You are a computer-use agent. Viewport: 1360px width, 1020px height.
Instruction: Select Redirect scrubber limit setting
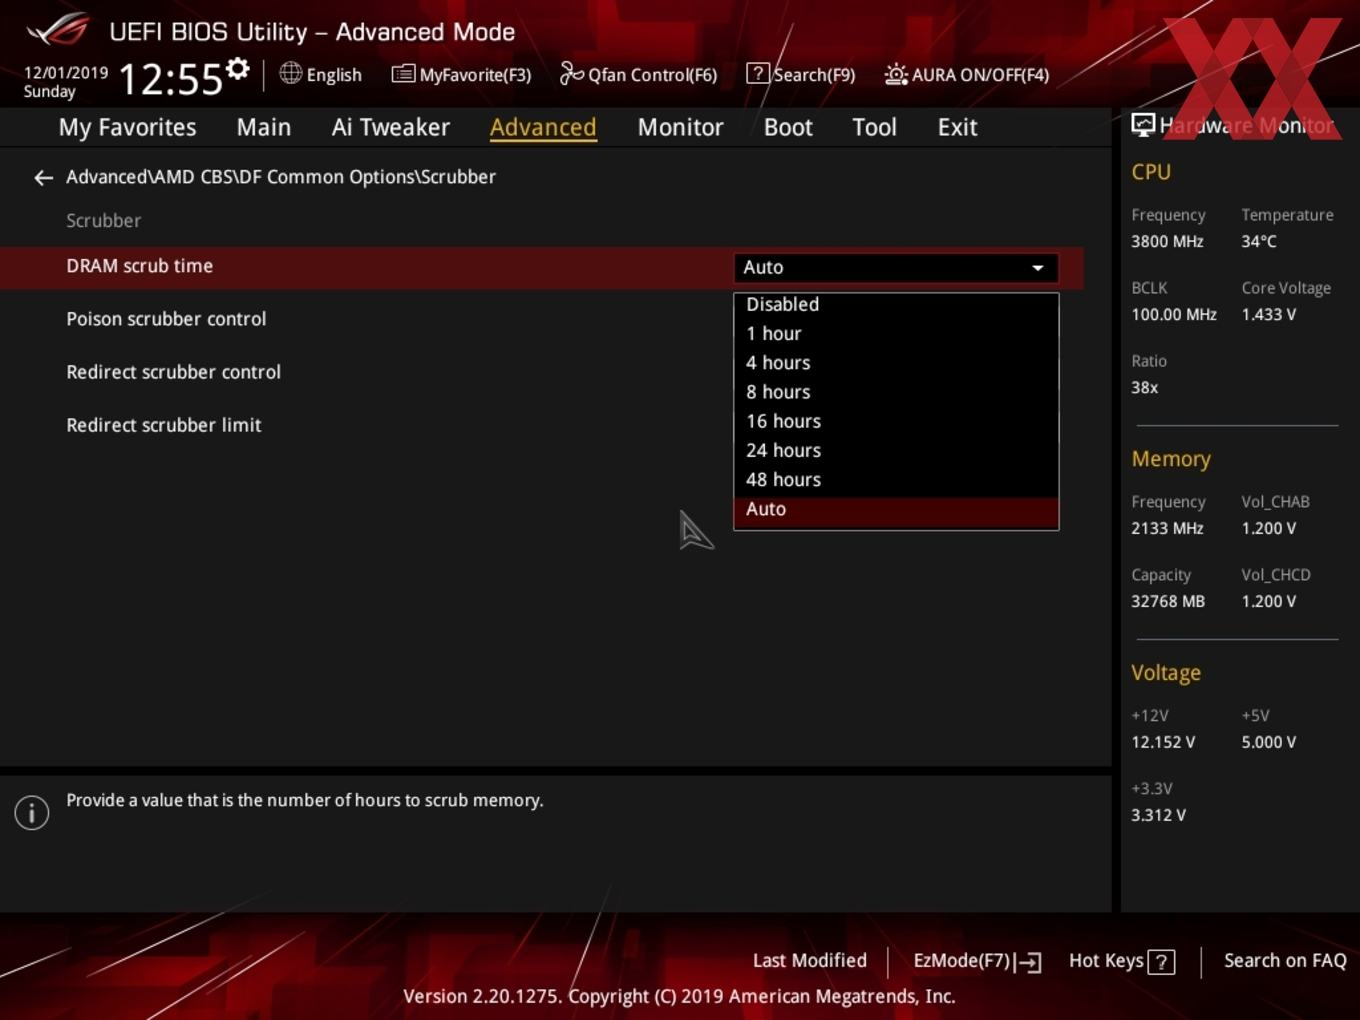(x=163, y=425)
